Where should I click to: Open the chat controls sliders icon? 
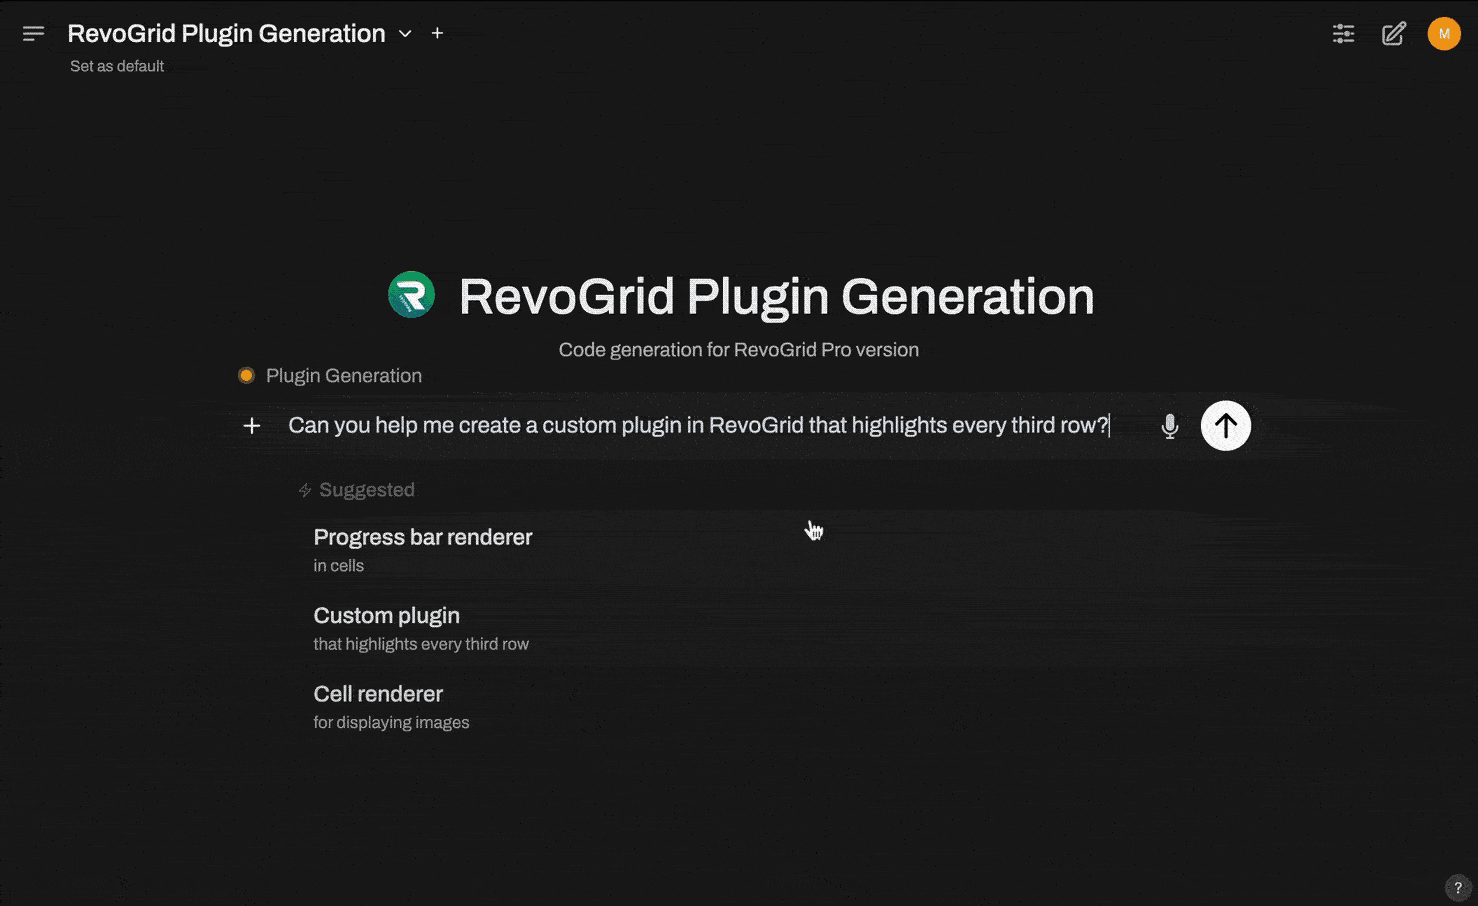[1343, 34]
